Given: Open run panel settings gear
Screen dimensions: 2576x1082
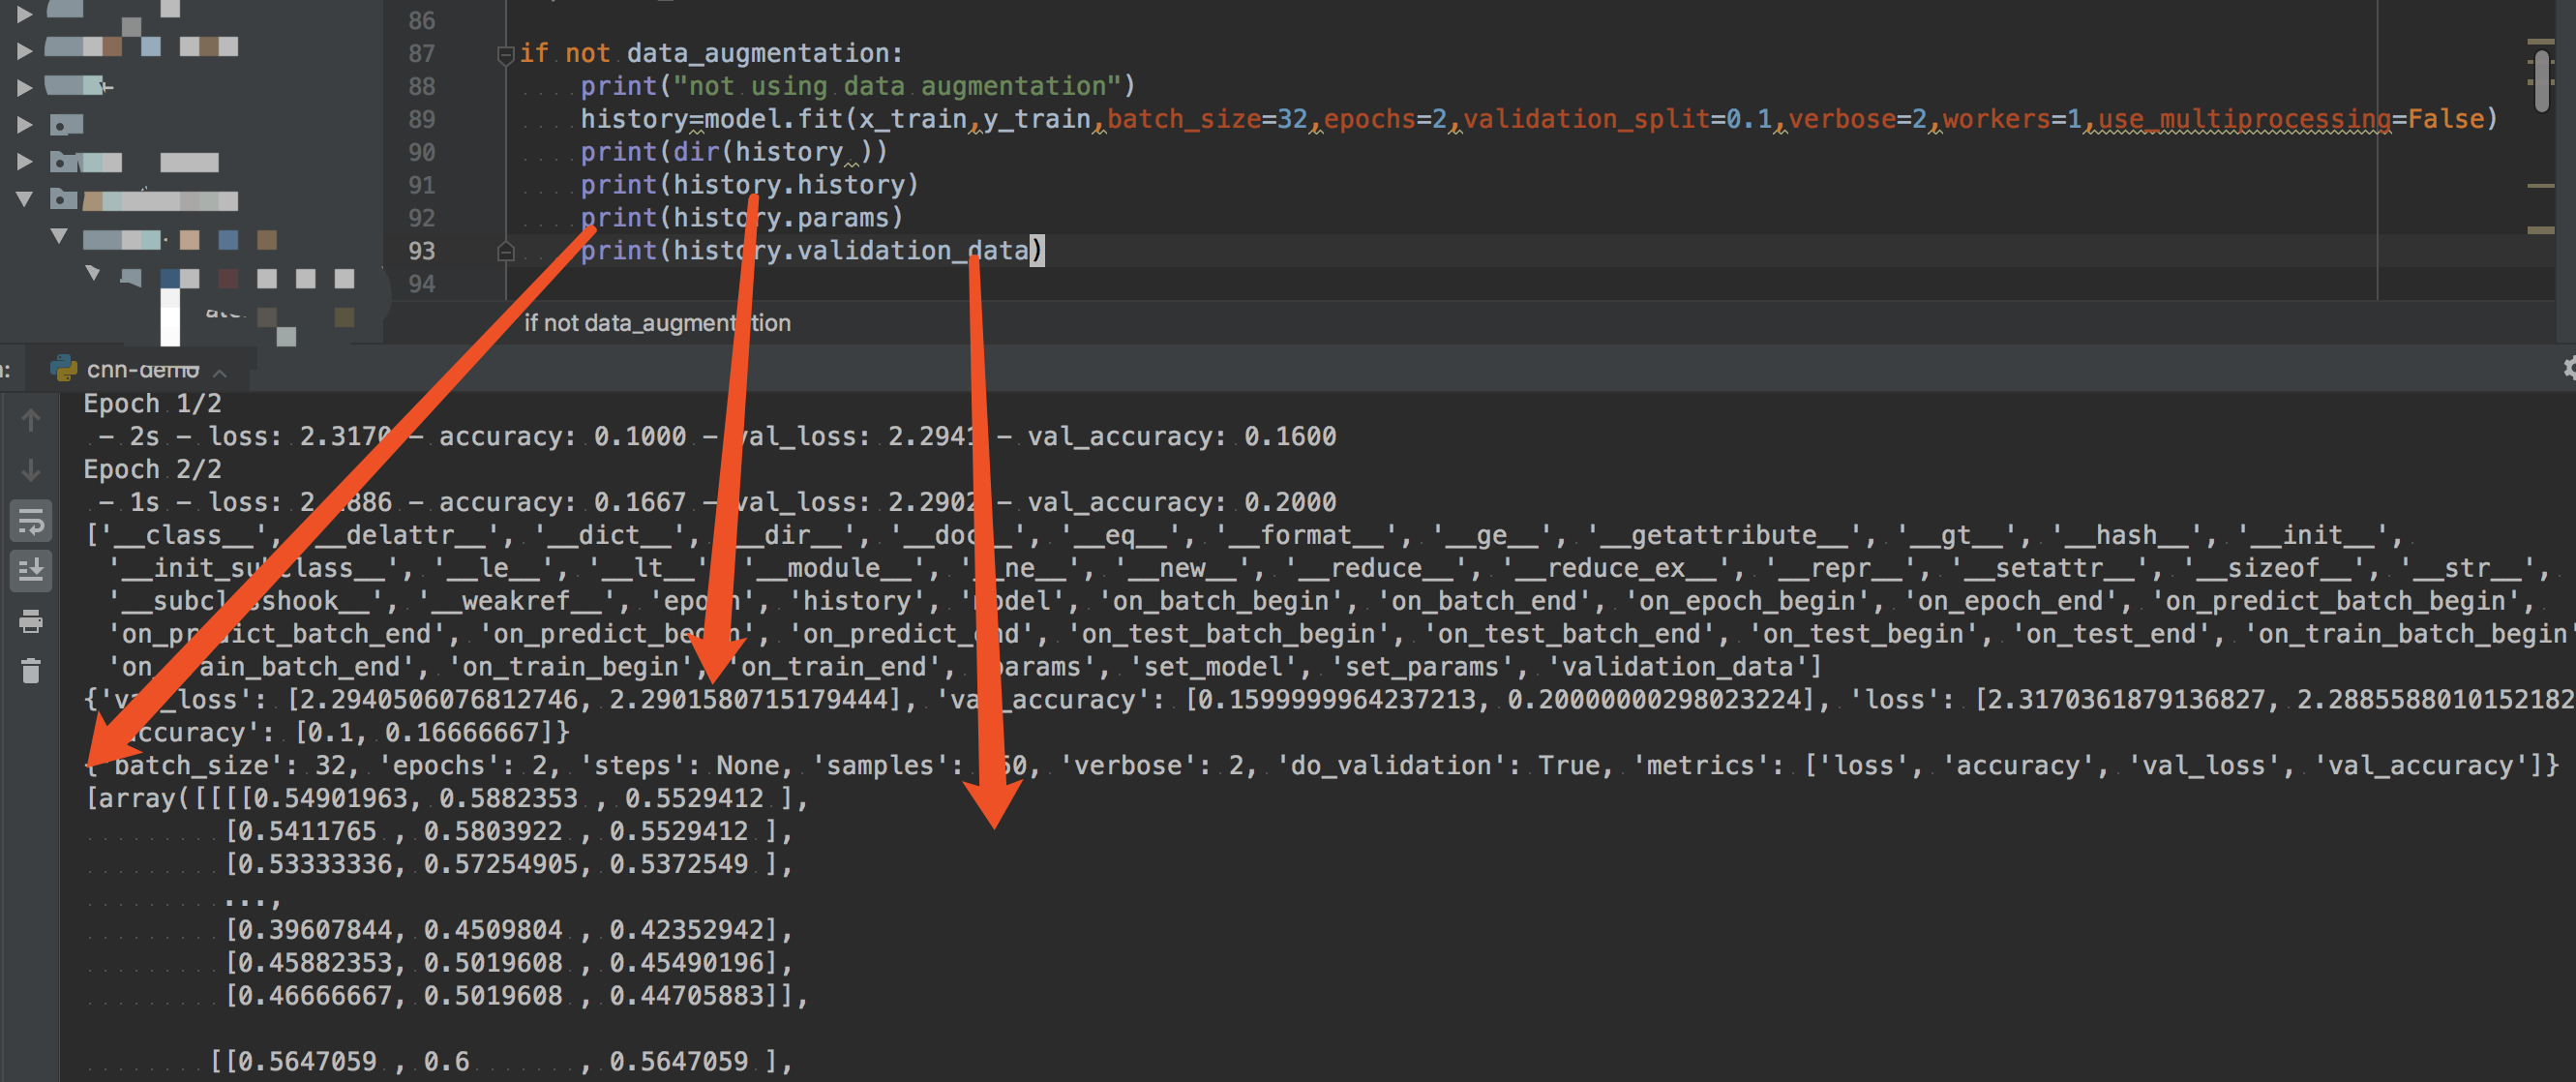Looking at the screenshot, I should pos(2568,369).
